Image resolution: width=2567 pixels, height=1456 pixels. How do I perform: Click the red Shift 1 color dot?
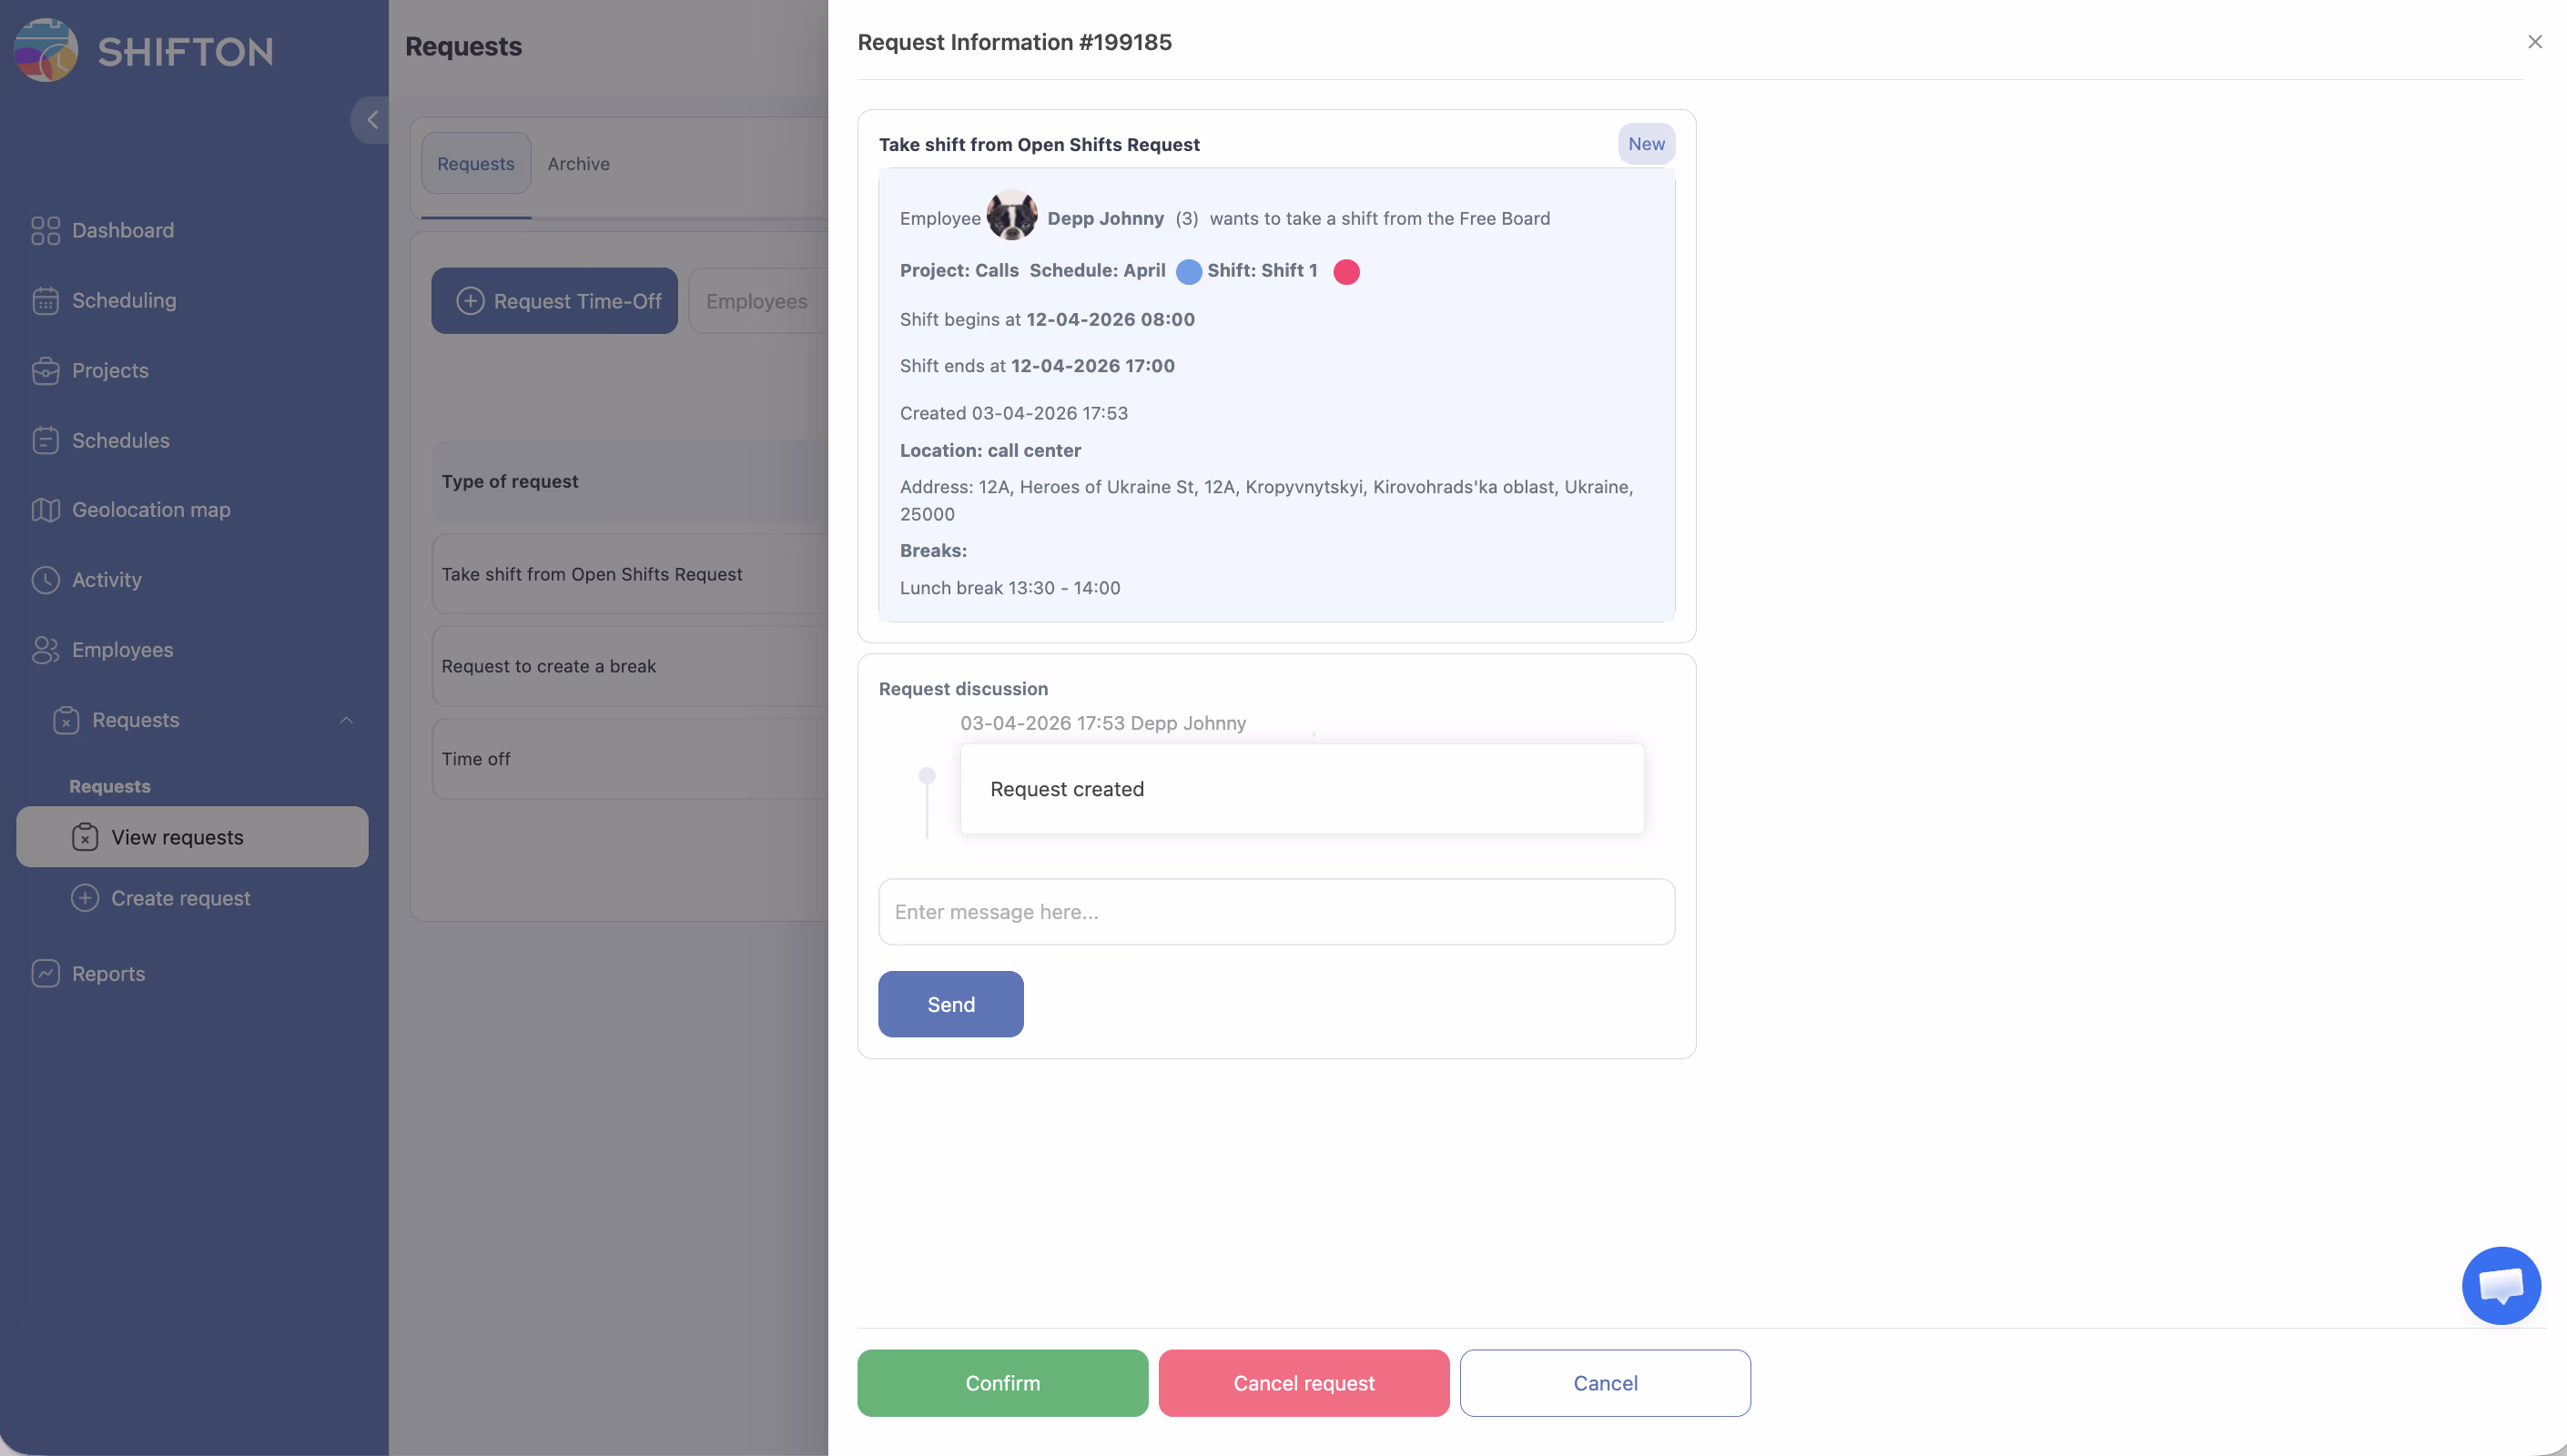[x=1346, y=272]
